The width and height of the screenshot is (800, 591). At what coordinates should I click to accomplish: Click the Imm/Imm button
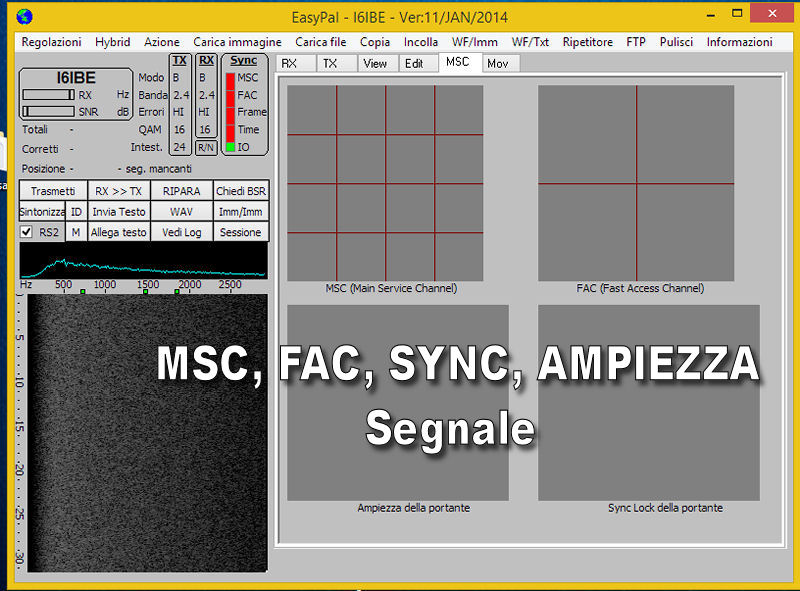pyautogui.click(x=241, y=211)
